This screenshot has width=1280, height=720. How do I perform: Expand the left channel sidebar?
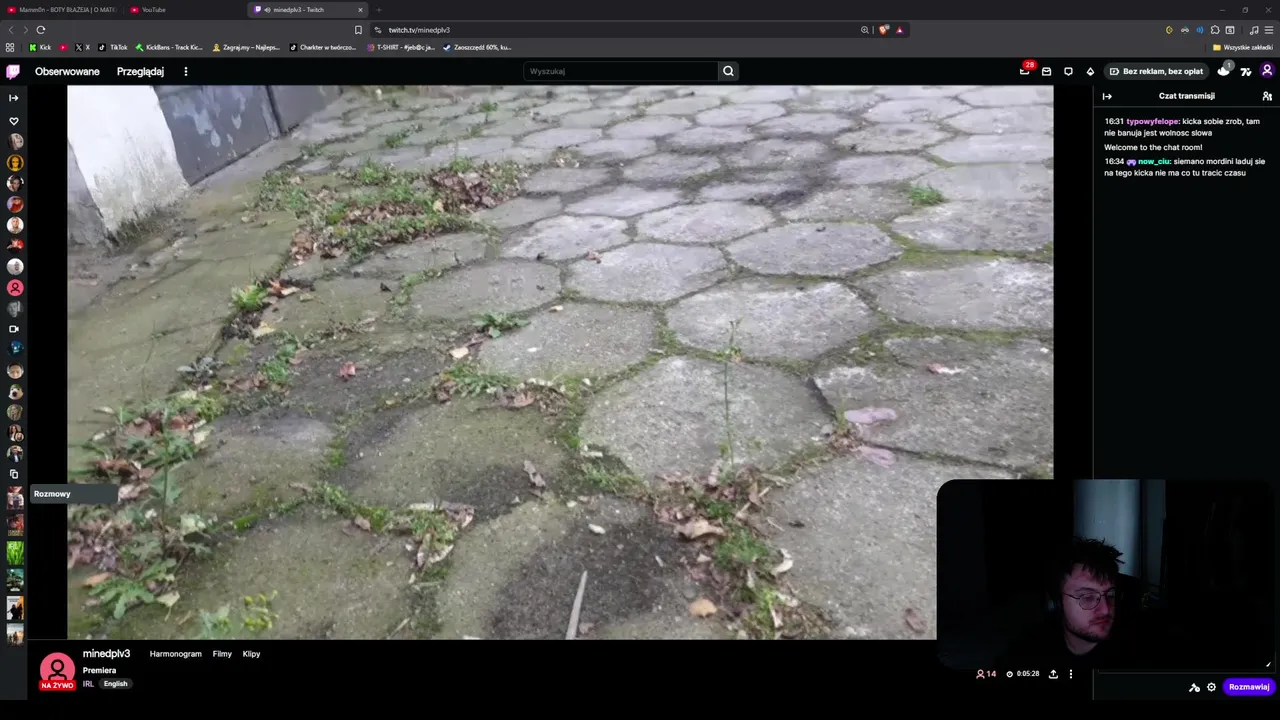pos(14,98)
